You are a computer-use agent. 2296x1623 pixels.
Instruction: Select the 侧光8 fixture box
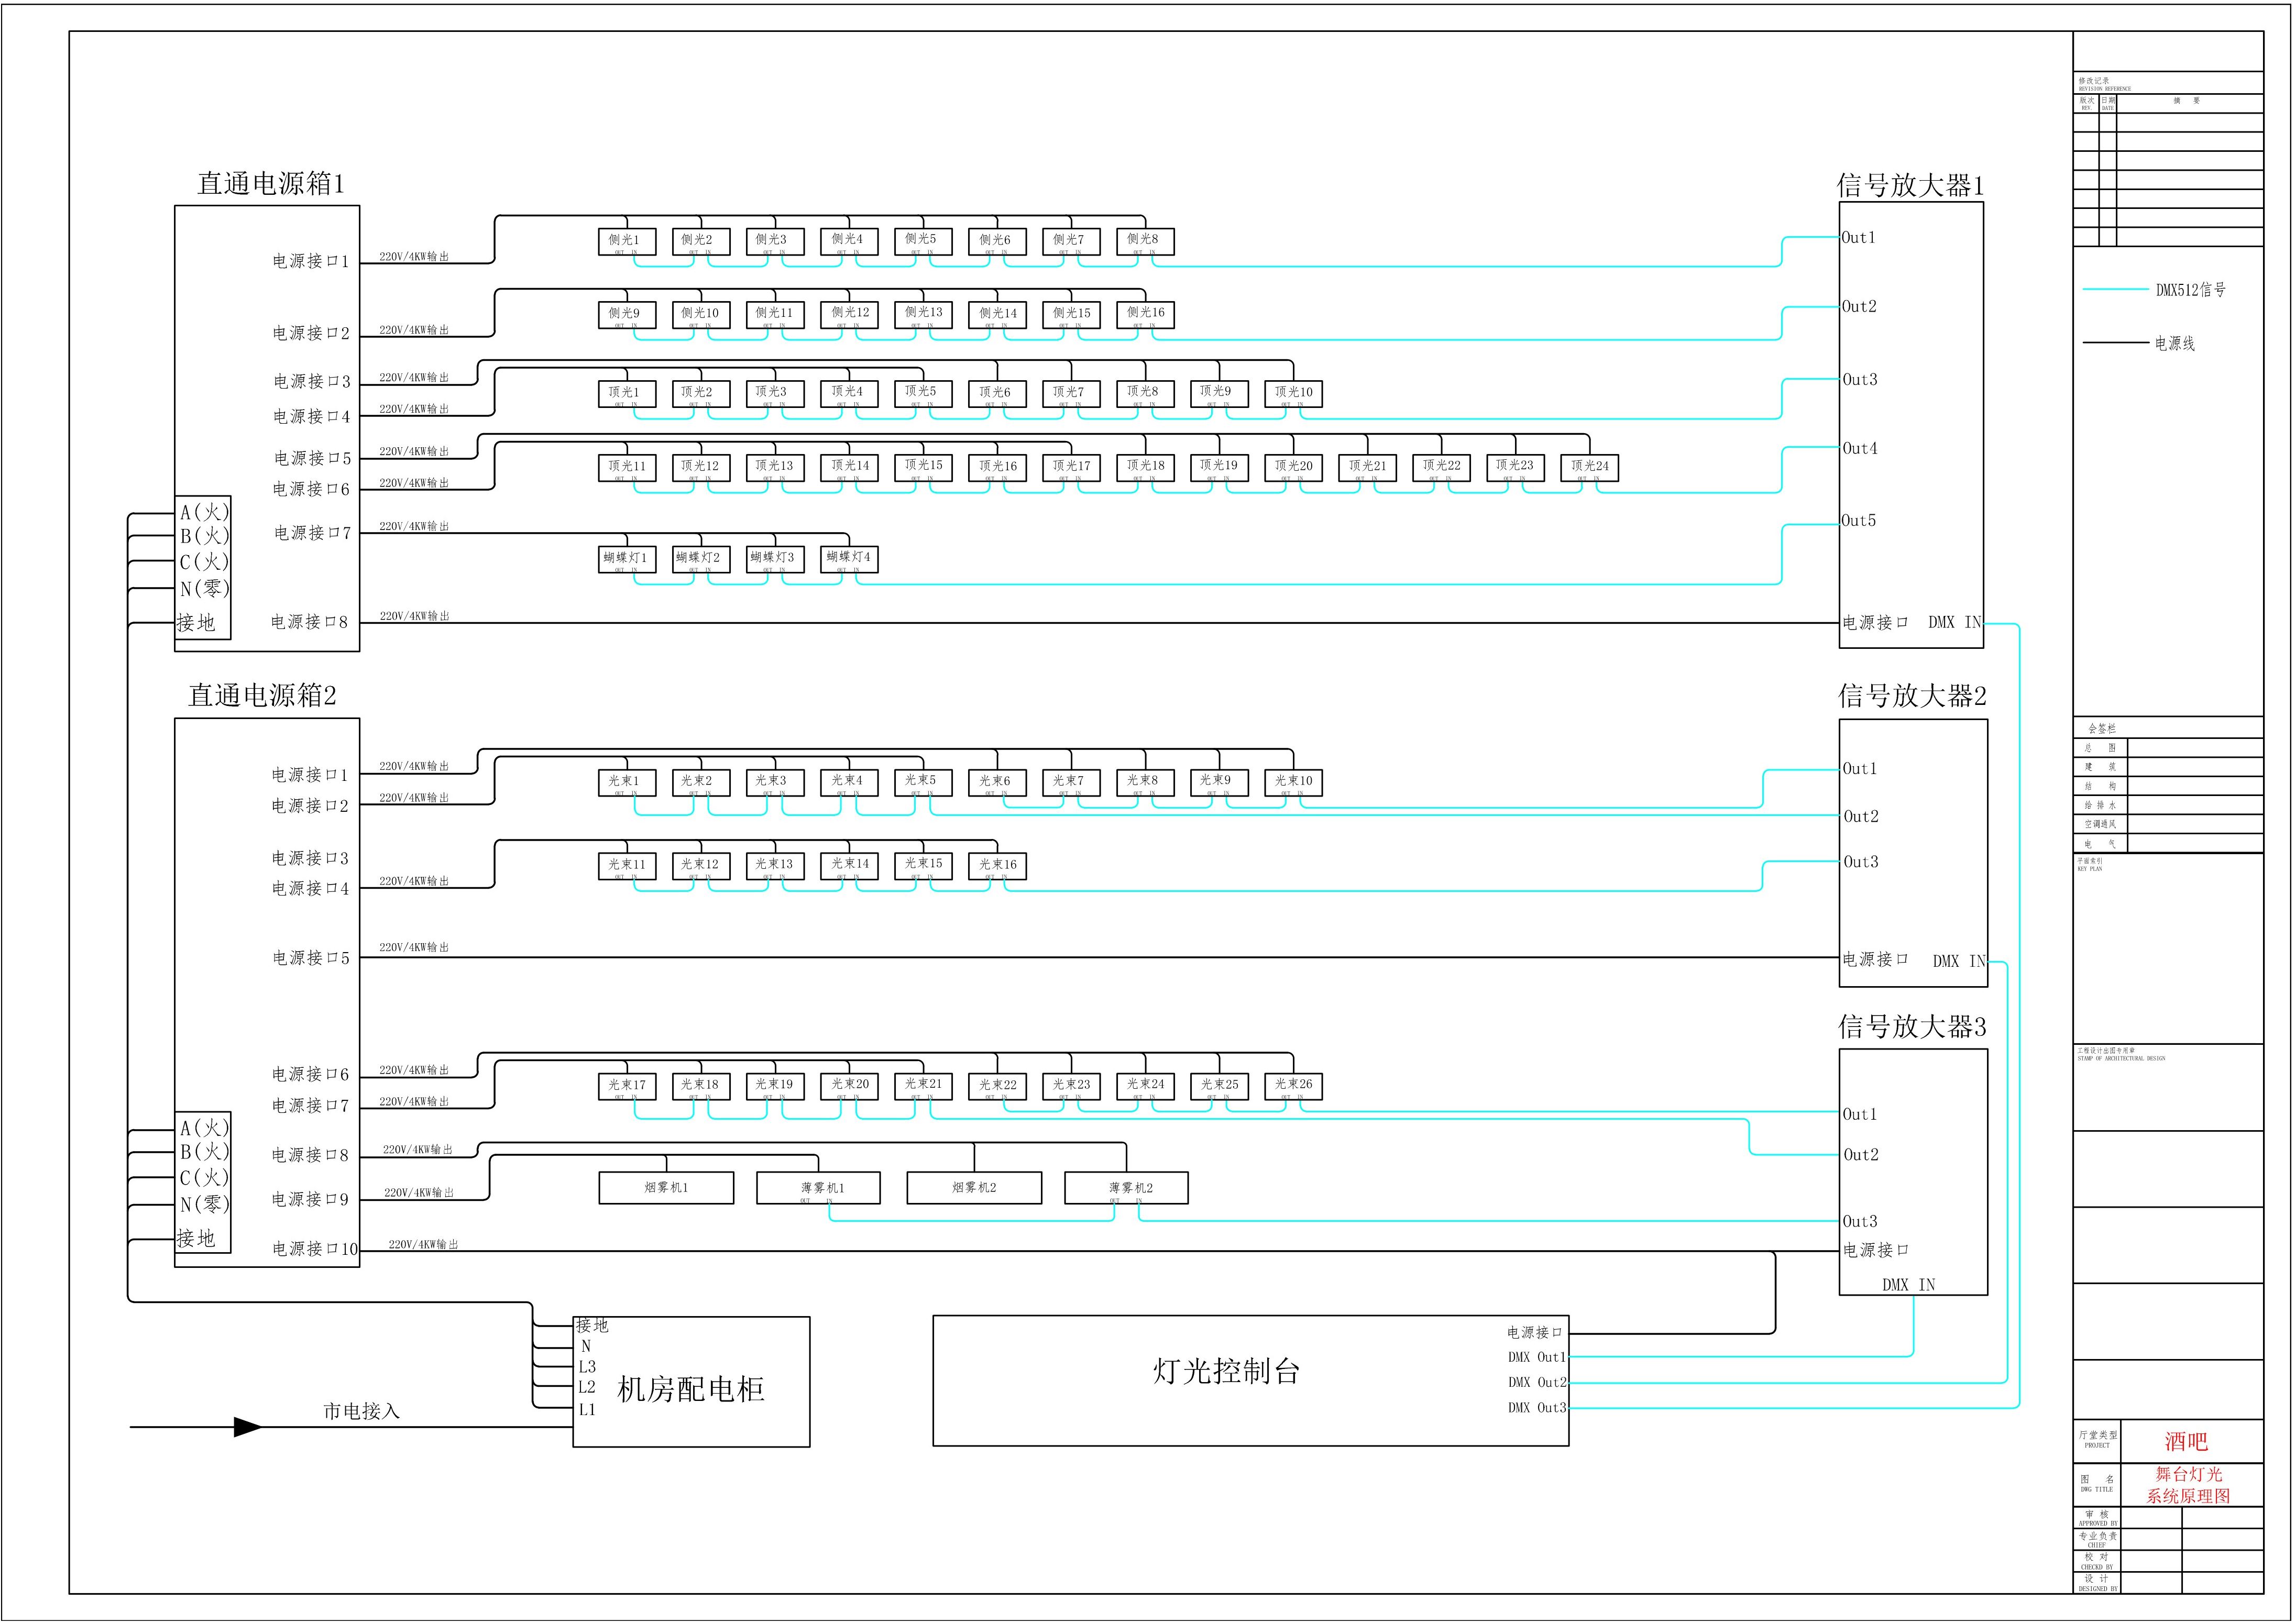coord(1145,241)
